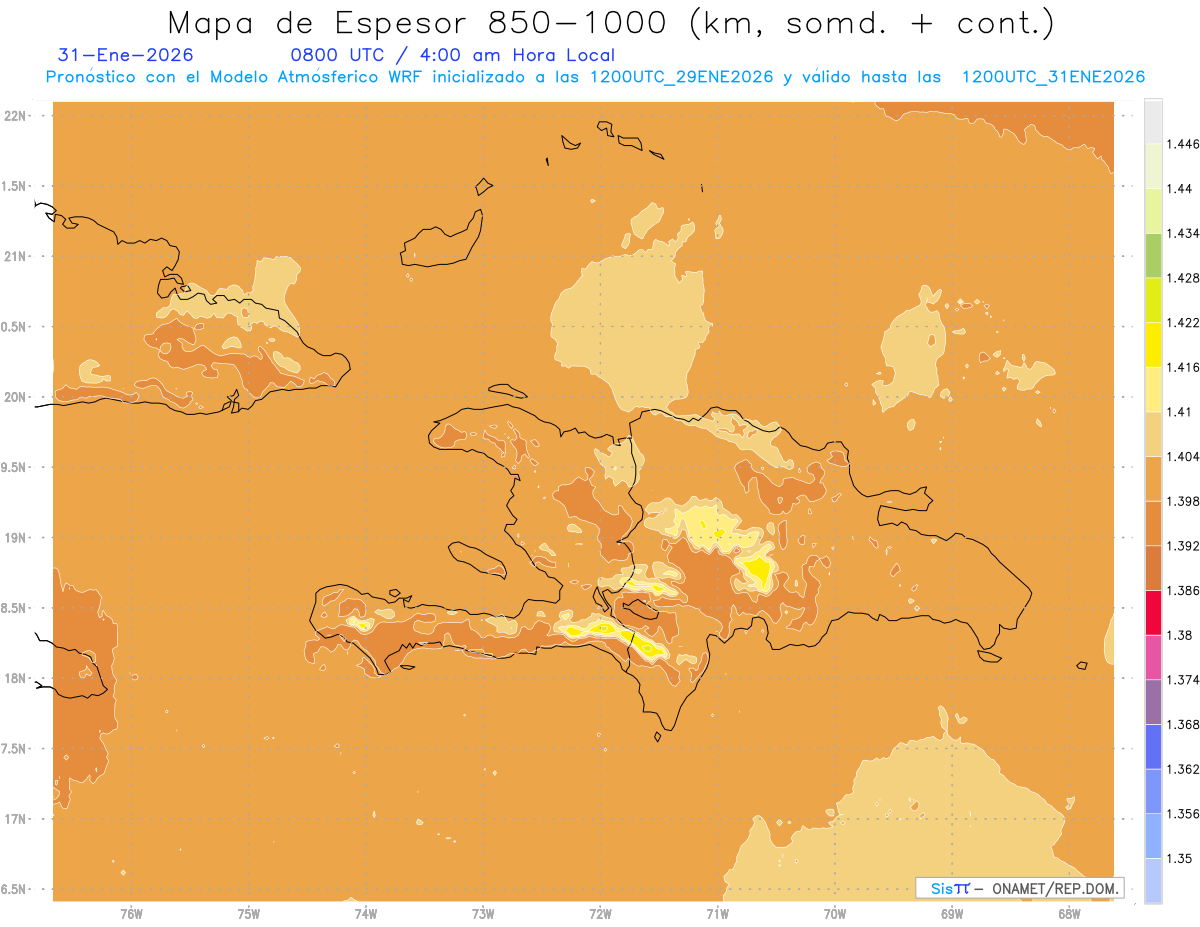
Task: Click the legend value '1.398'
Action: pyautogui.click(x=1184, y=501)
